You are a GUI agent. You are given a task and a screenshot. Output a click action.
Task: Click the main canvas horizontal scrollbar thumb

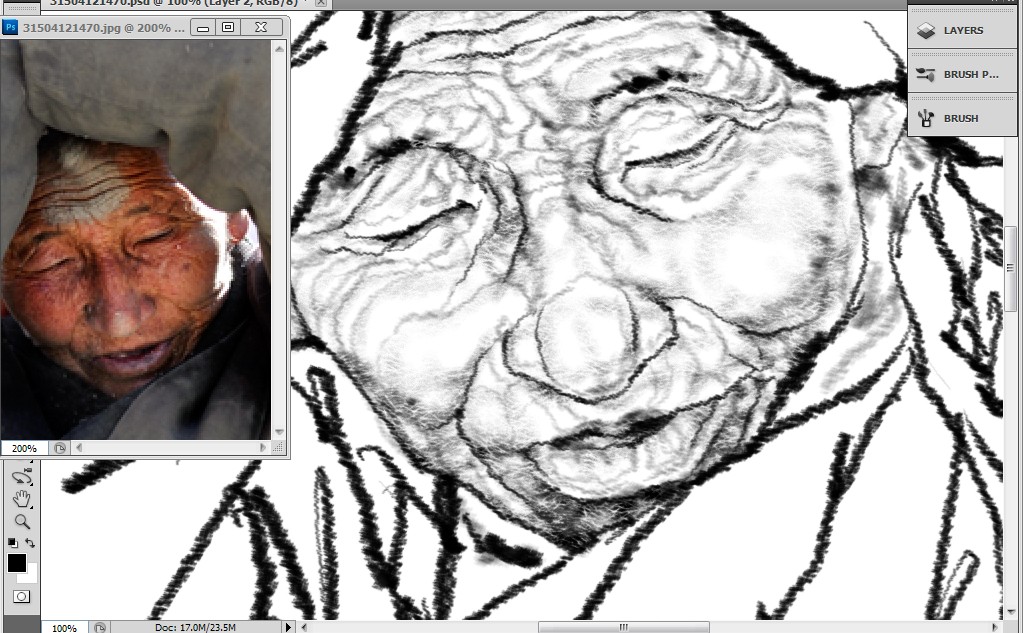623,627
